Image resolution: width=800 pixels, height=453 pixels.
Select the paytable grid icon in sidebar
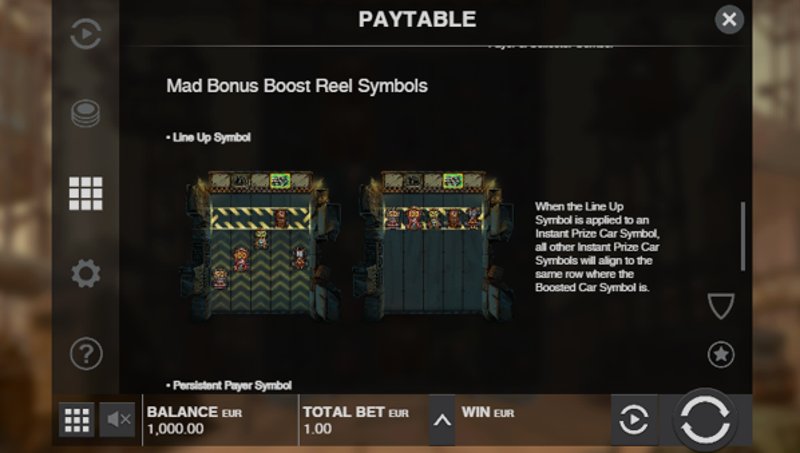click(86, 193)
